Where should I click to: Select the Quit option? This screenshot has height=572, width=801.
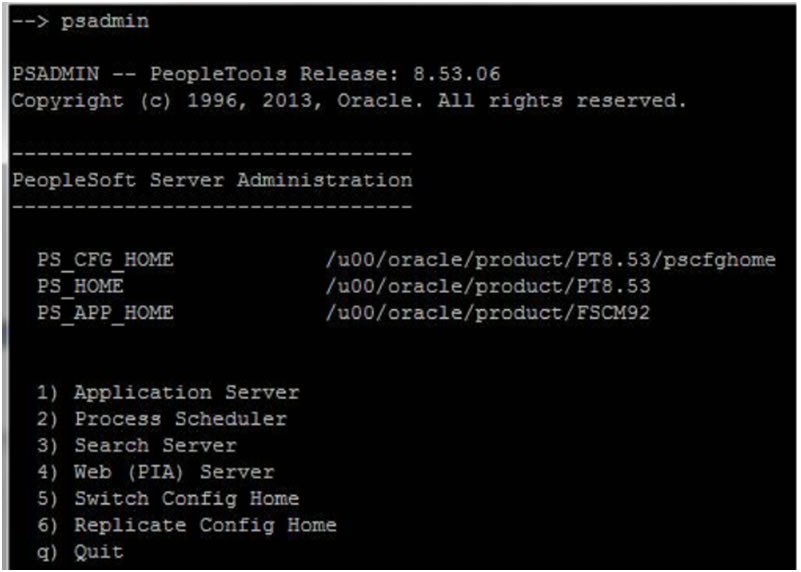[80, 553]
